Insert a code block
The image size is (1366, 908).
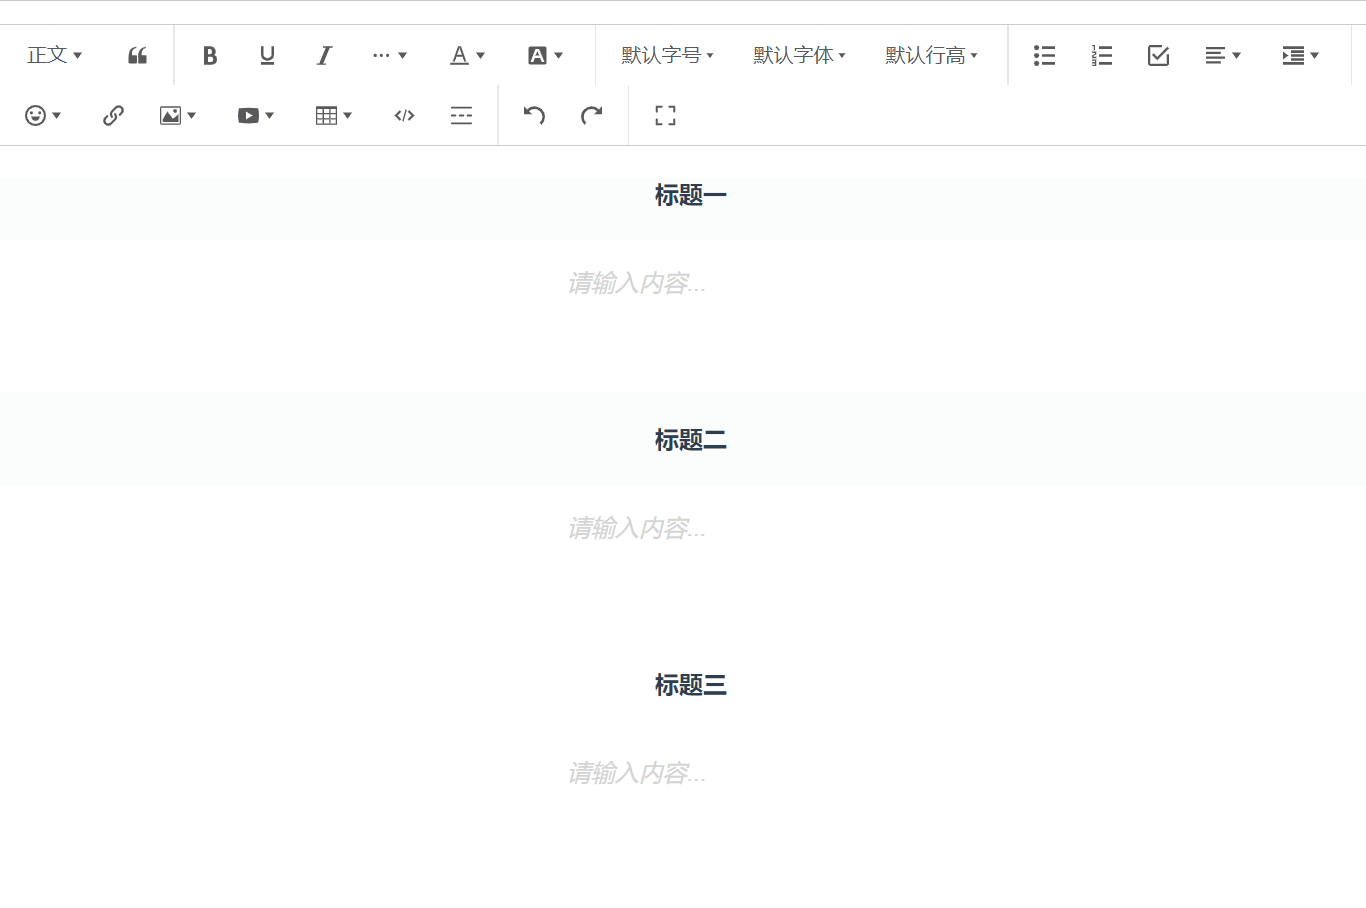coord(404,115)
